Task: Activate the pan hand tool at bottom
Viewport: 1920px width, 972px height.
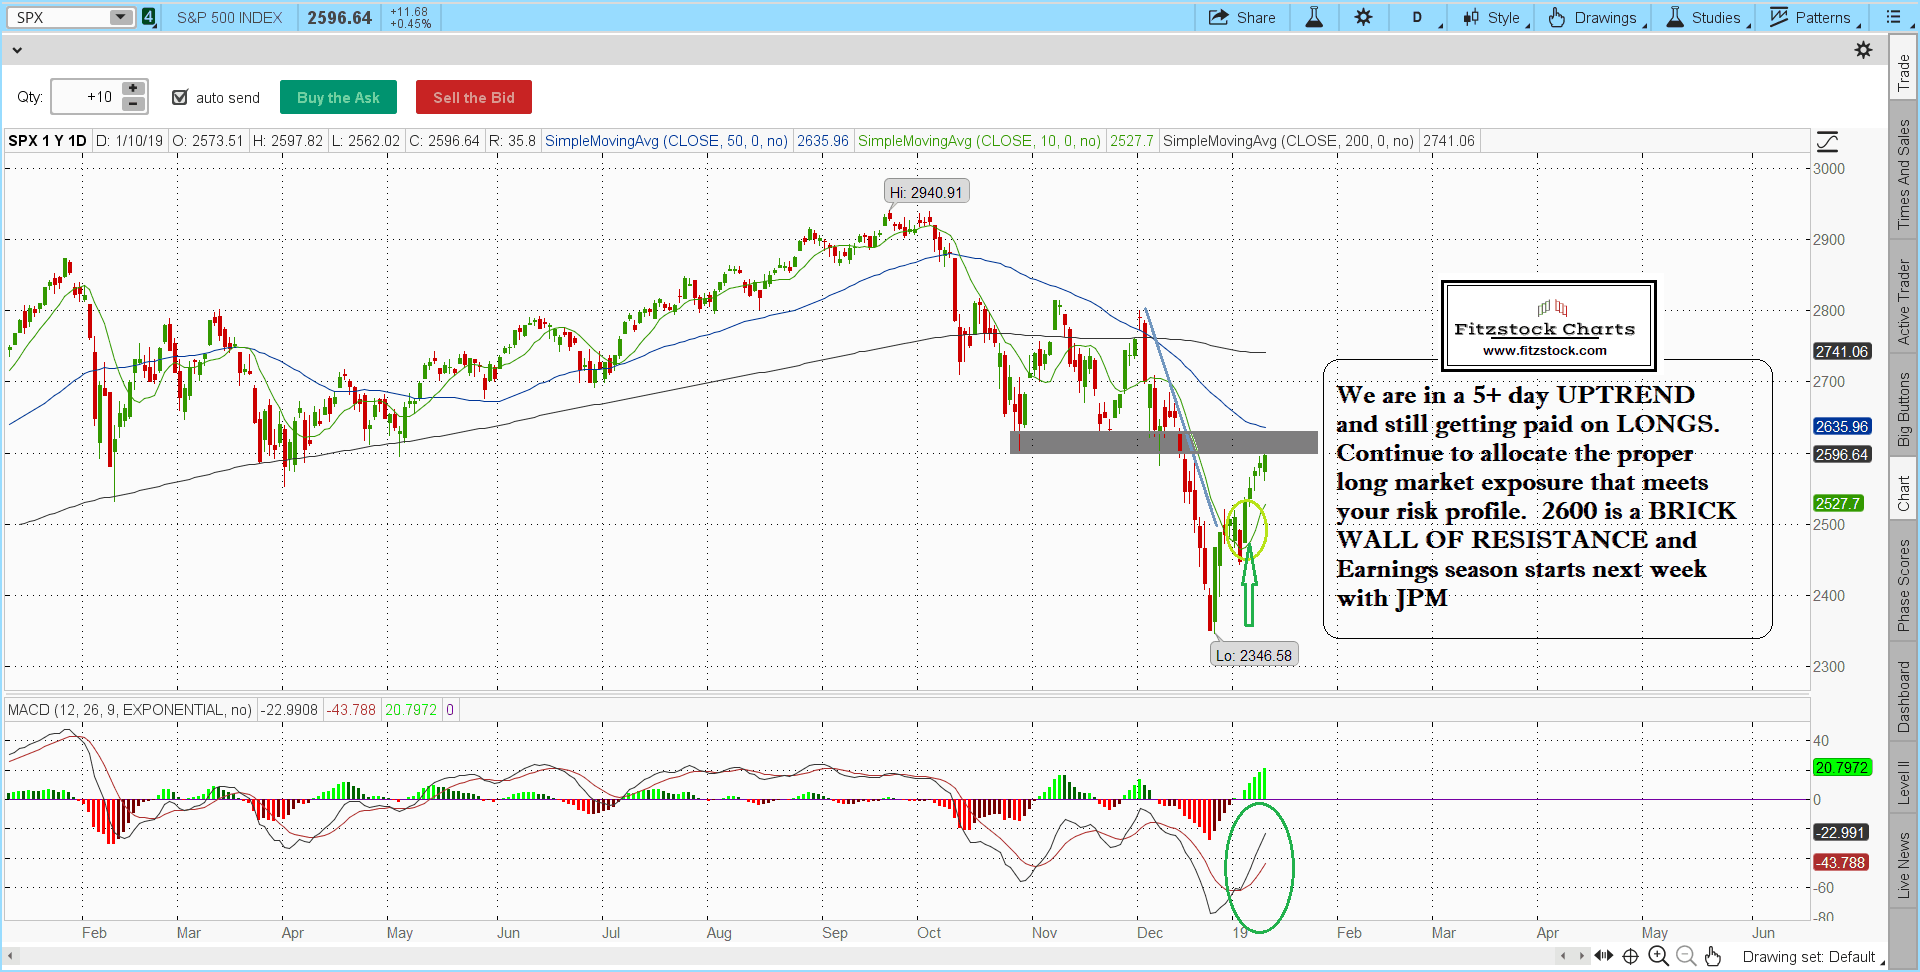Action: (1713, 956)
